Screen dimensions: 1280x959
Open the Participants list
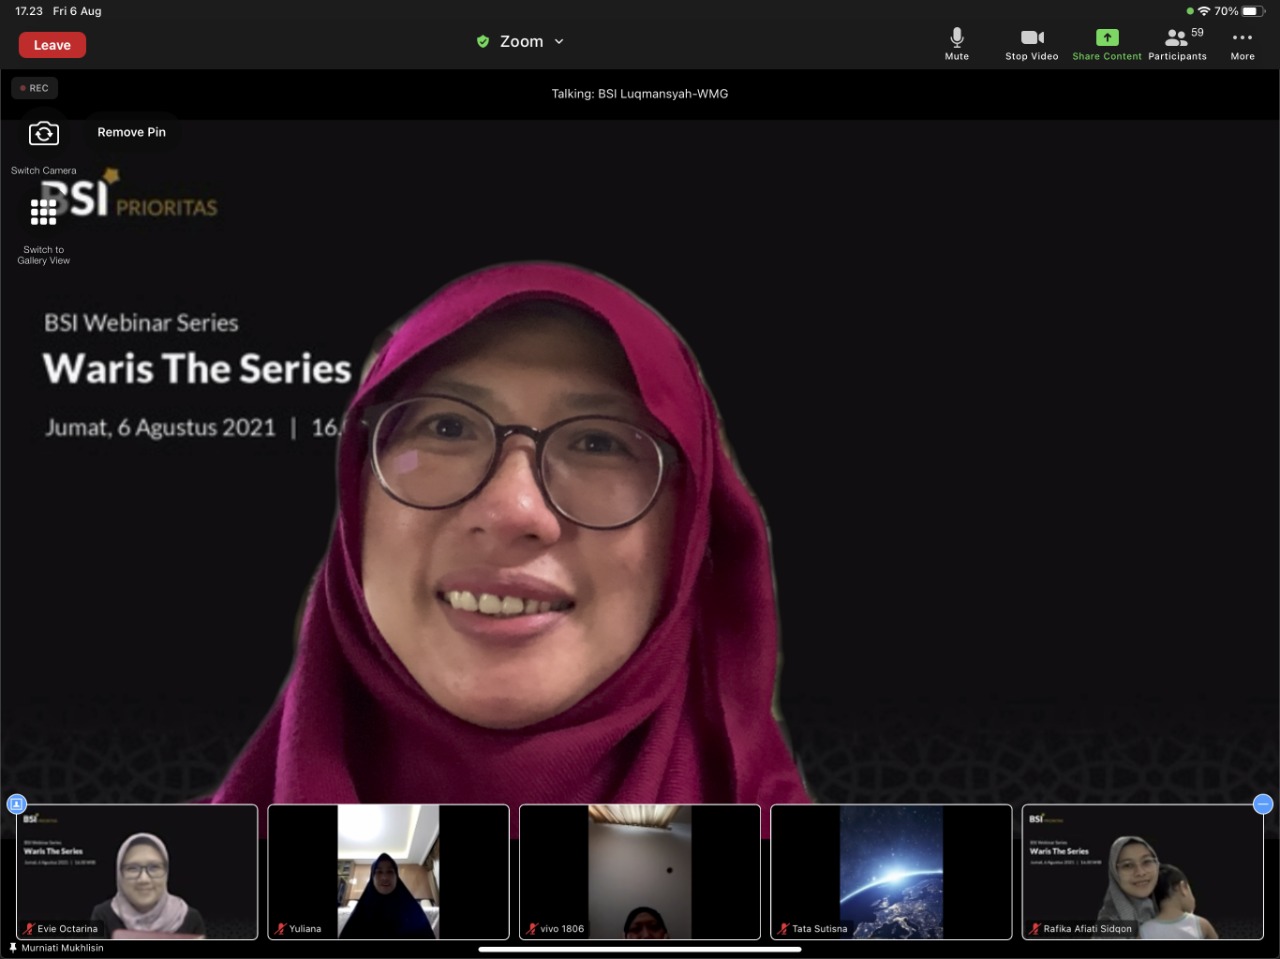[1177, 43]
